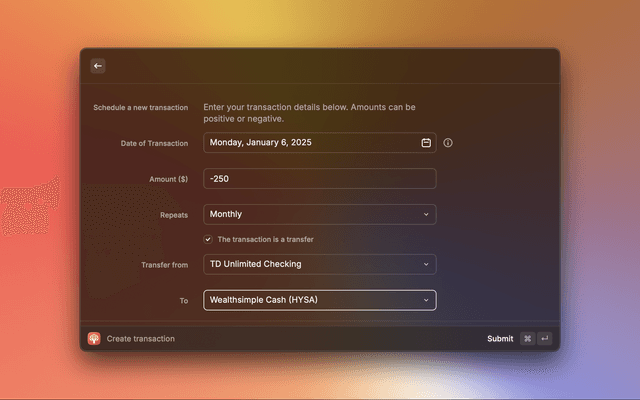Viewport: 640px width, 400px height.
Task: Click into the Amount field showing -250
Action: pyautogui.click(x=319, y=179)
